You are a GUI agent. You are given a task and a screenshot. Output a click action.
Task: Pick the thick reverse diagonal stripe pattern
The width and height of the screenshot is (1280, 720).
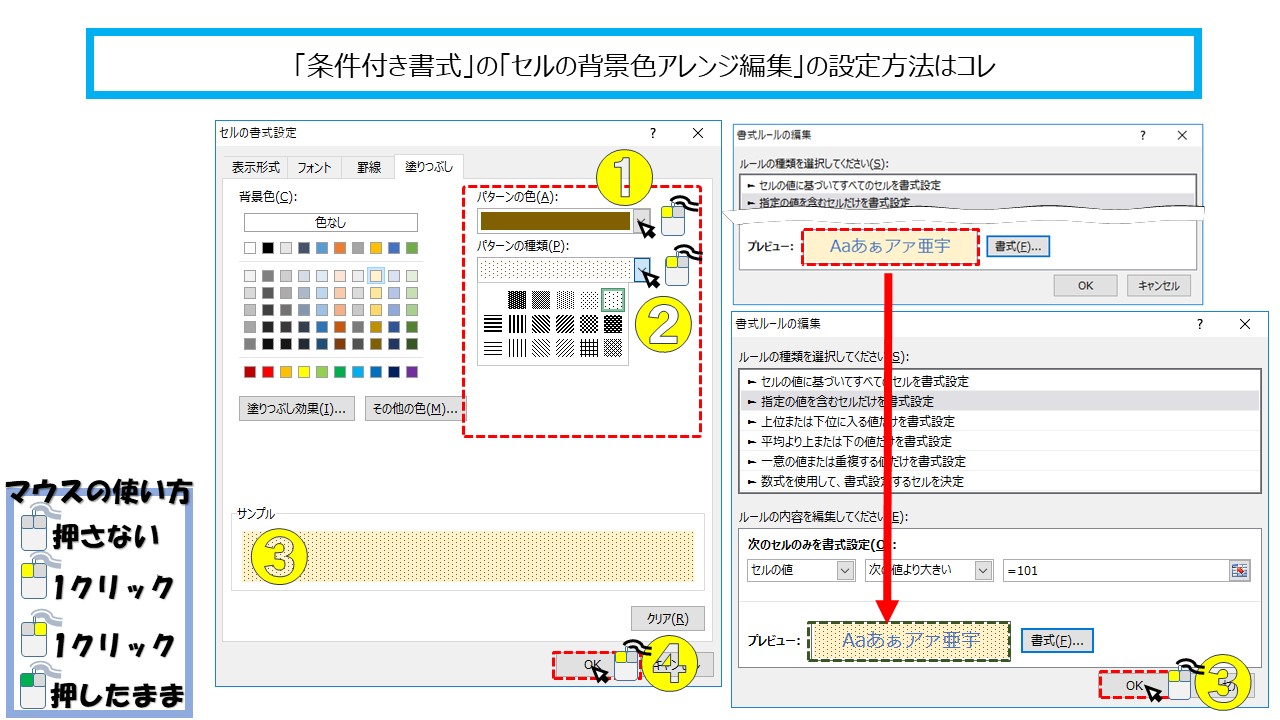click(x=541, y=324)
